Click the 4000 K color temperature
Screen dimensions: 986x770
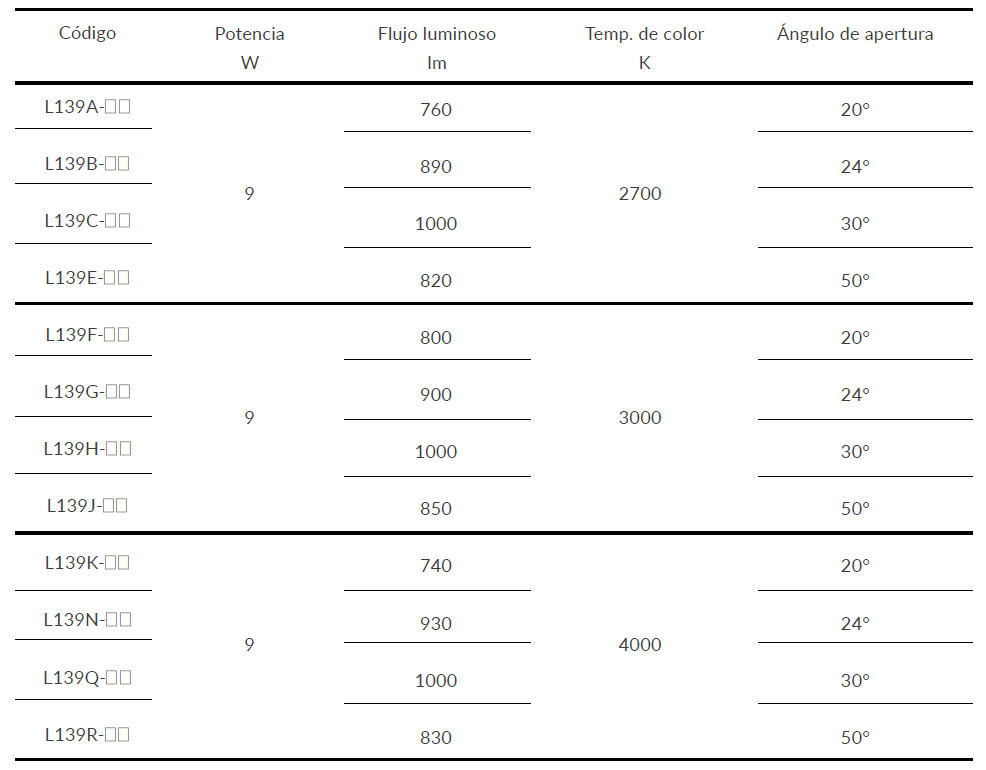(x=640, y=645)
